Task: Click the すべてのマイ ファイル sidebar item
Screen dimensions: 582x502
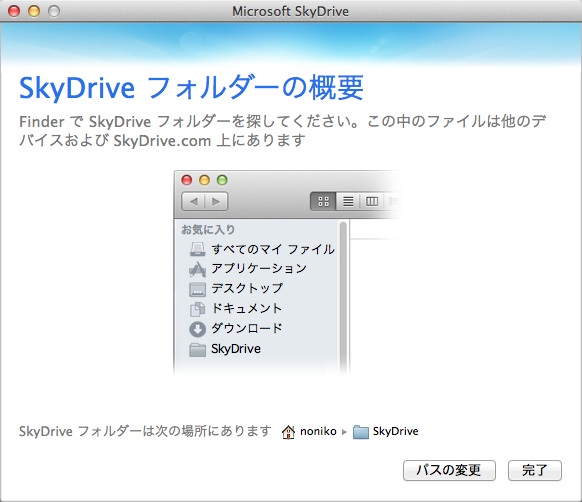Action: pyautogui.click(x=262, y=249)
